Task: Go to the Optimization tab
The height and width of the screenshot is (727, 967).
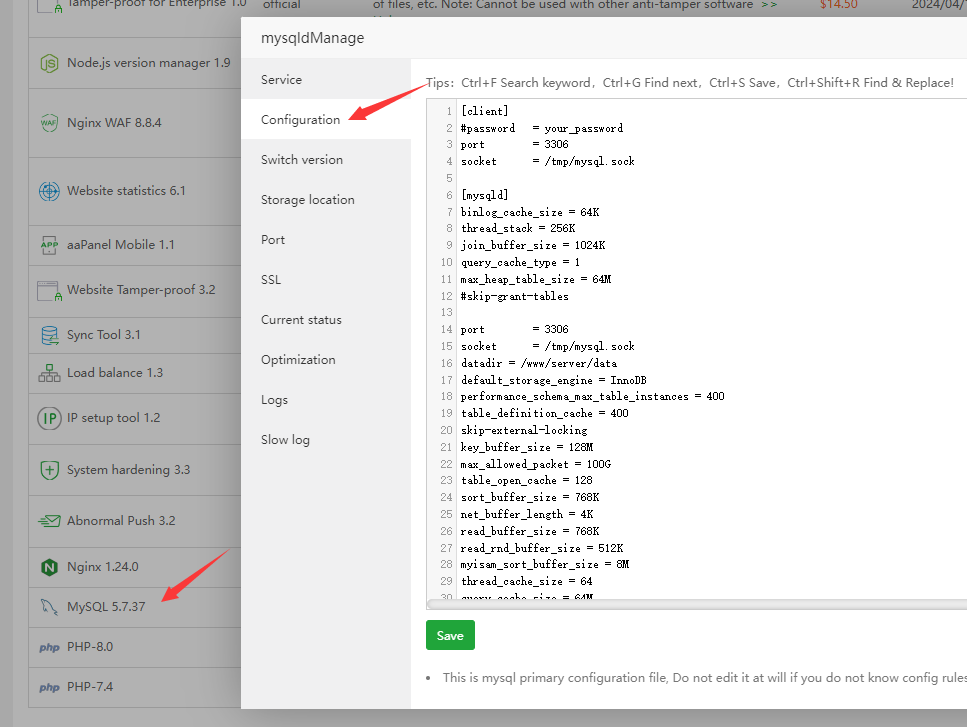Action: coord(298,360)
